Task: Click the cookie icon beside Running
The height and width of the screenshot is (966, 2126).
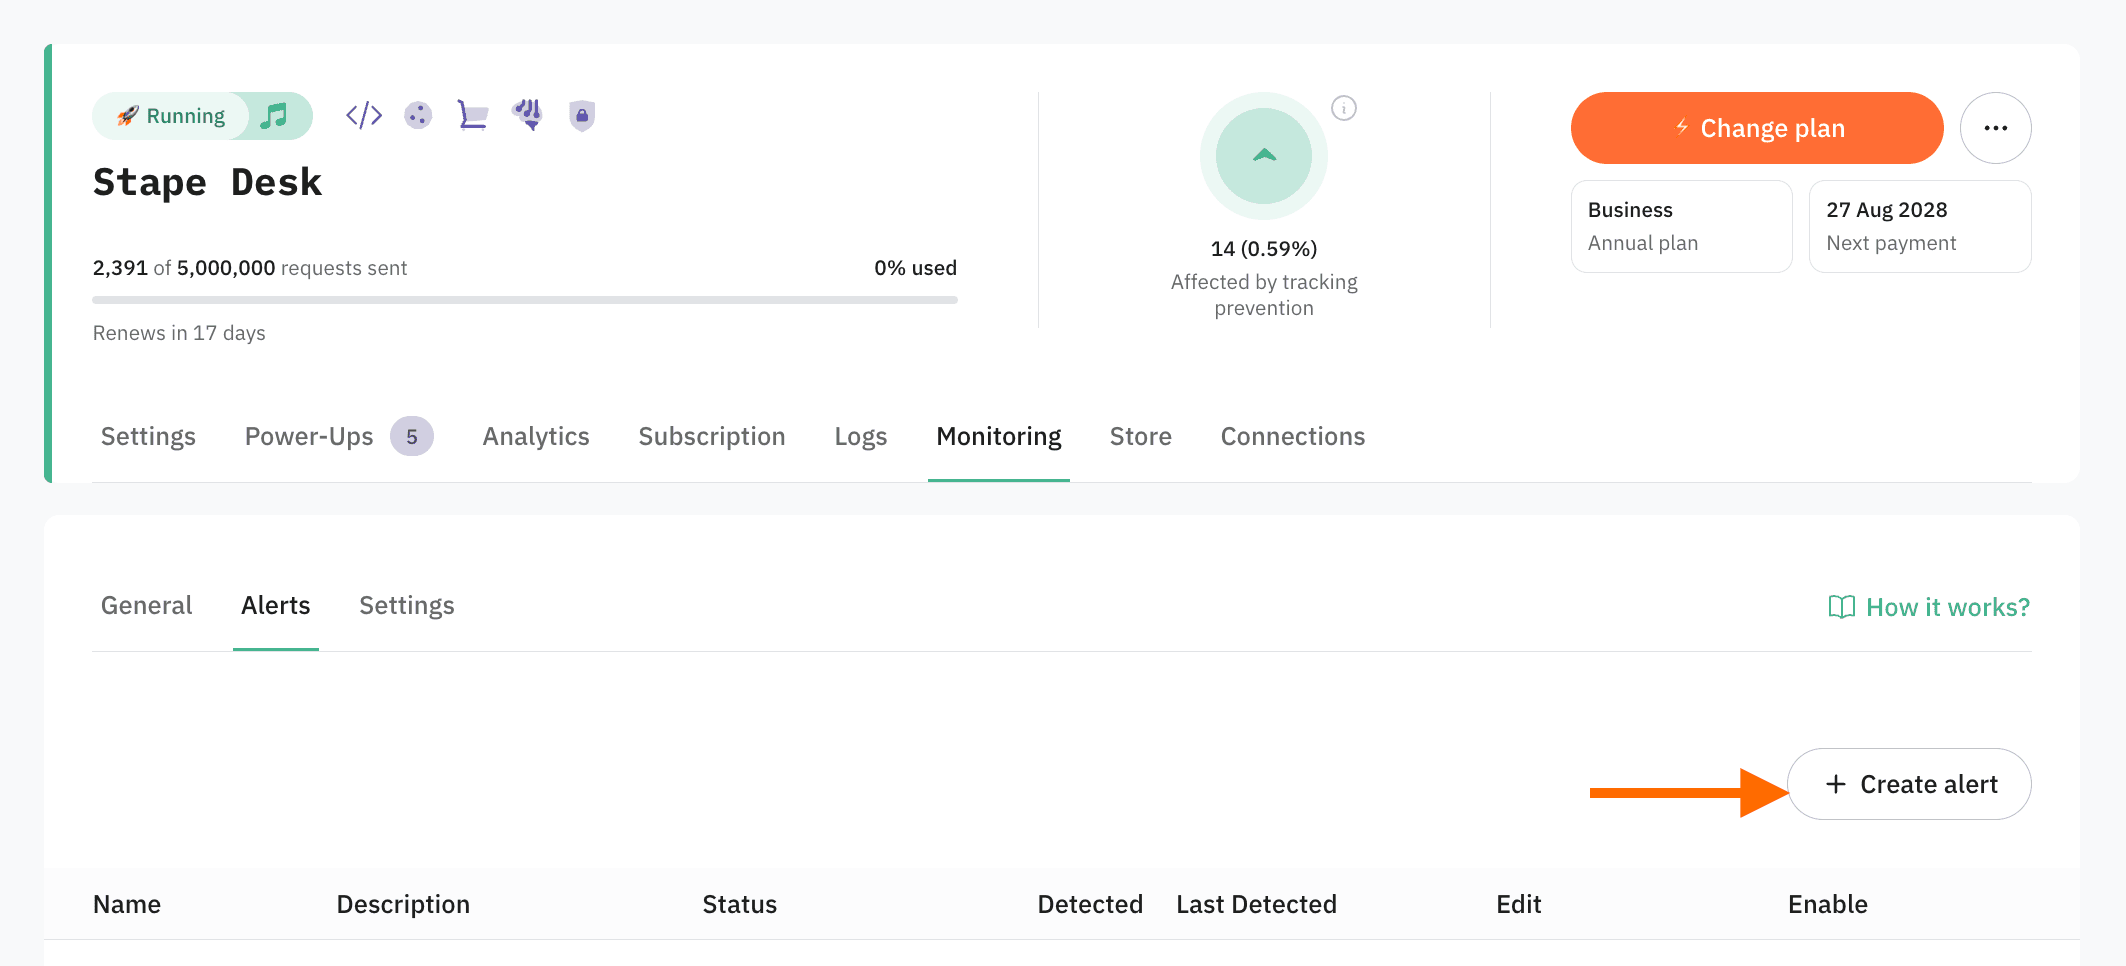Action: 418,115
